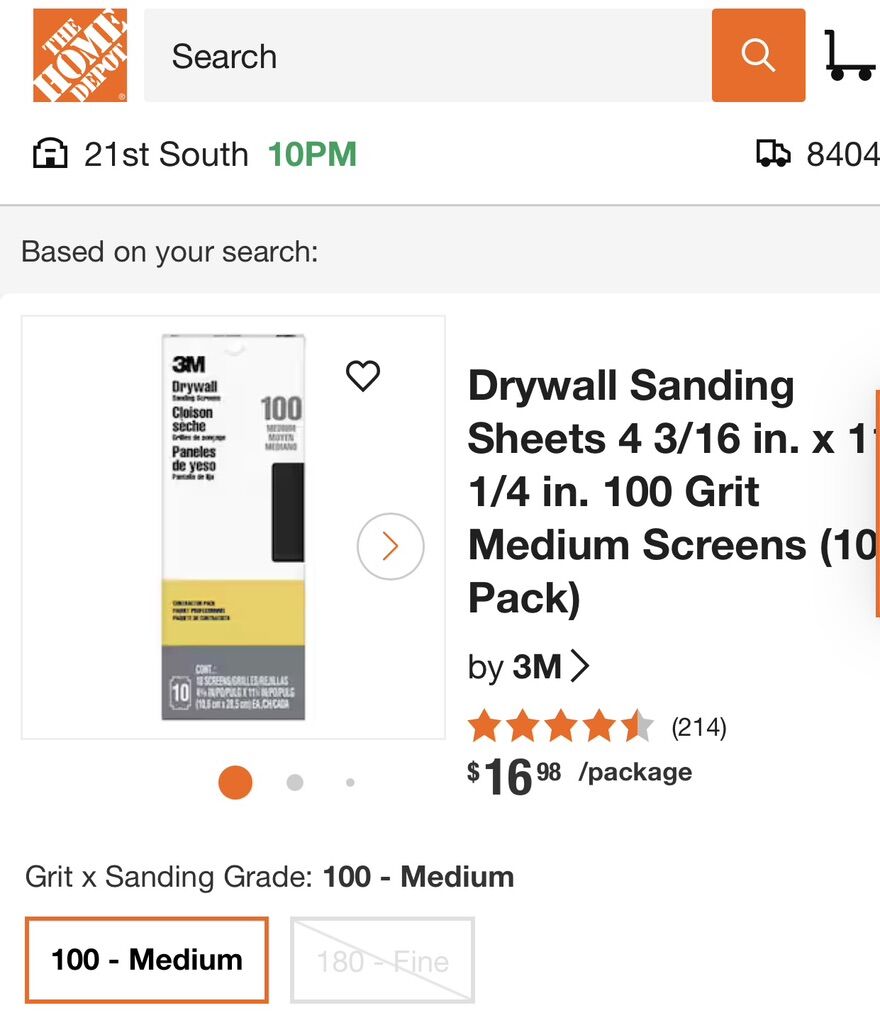880x1020 pixels.
Task: Click the star rating icons
Action: 560,727
